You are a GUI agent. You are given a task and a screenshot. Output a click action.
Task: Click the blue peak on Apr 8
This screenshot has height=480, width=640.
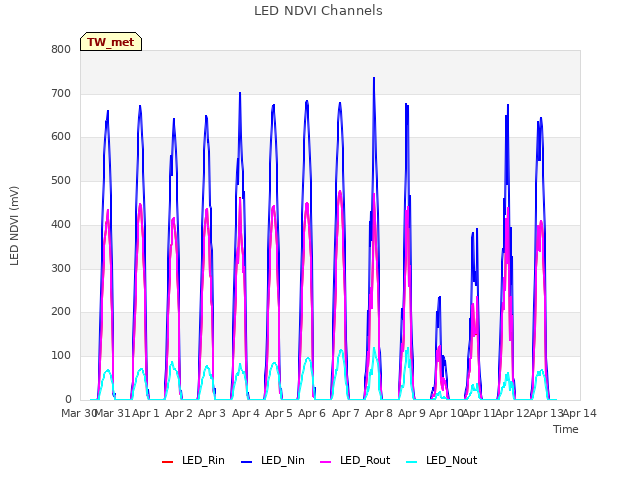pos(374,78)
